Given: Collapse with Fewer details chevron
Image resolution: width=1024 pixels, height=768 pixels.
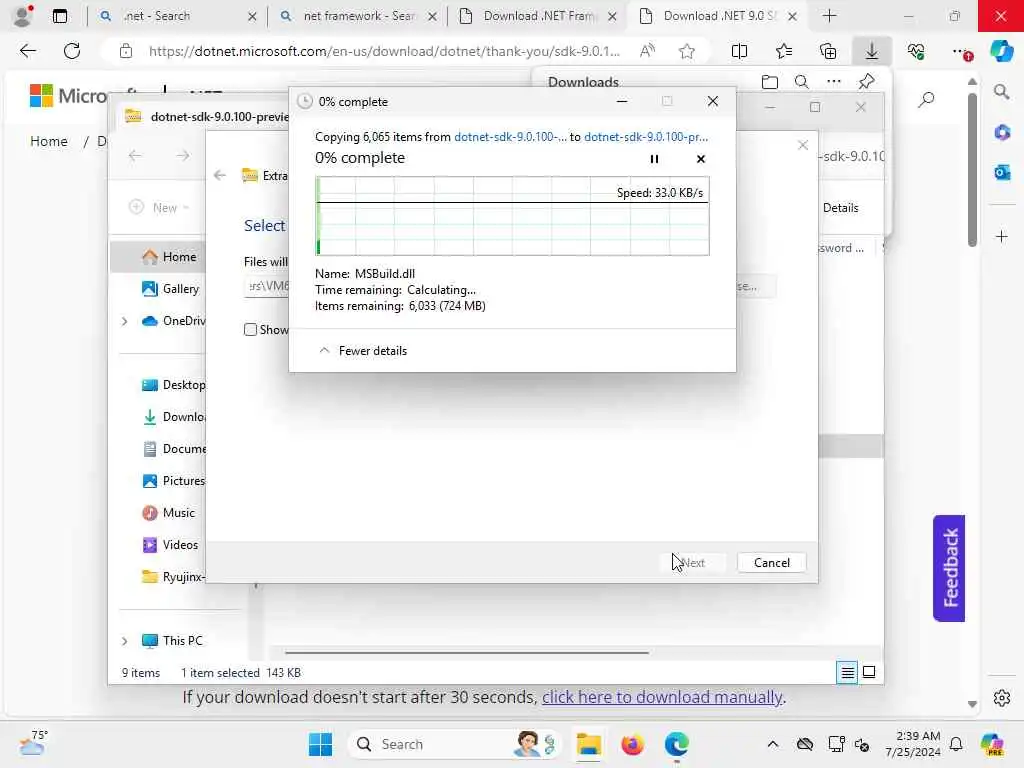Looking at the screenshot, I should point(324,351).
